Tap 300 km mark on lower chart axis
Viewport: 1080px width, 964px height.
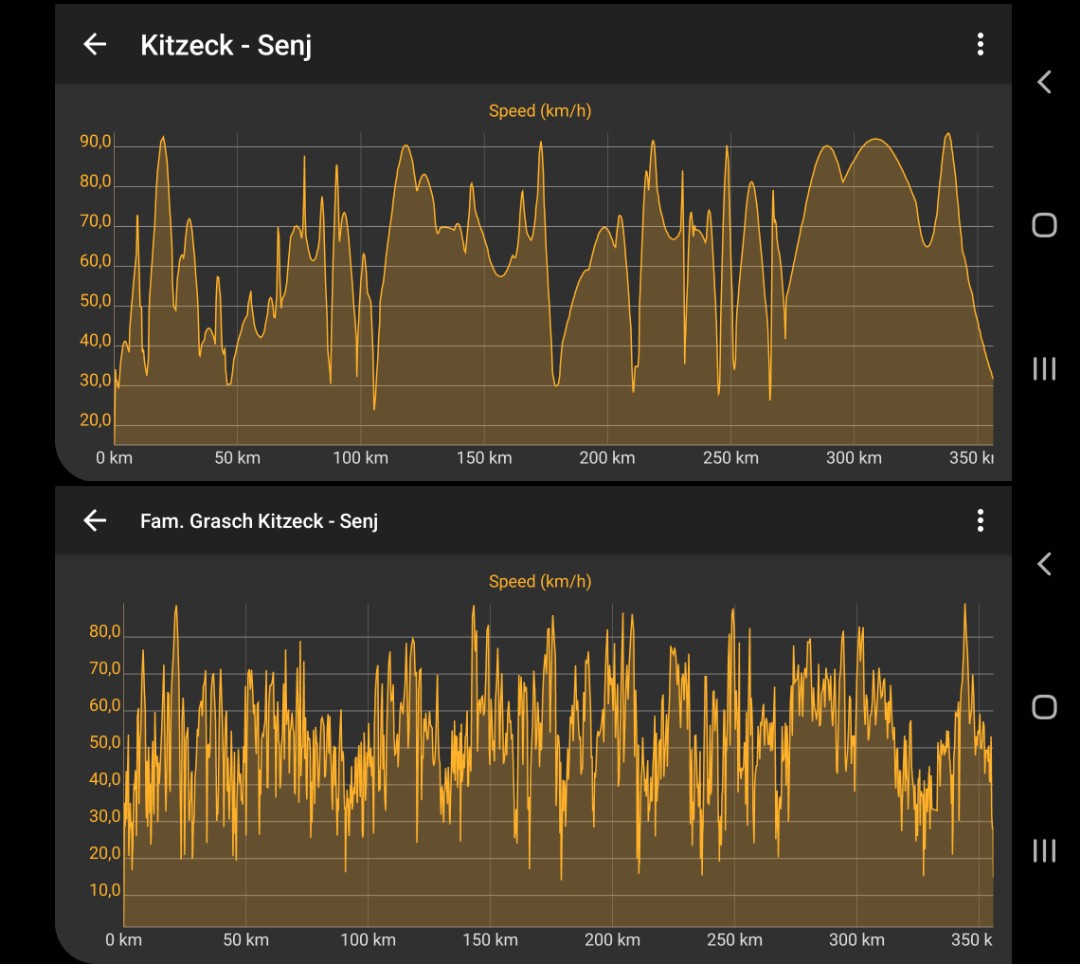point(857,940)
